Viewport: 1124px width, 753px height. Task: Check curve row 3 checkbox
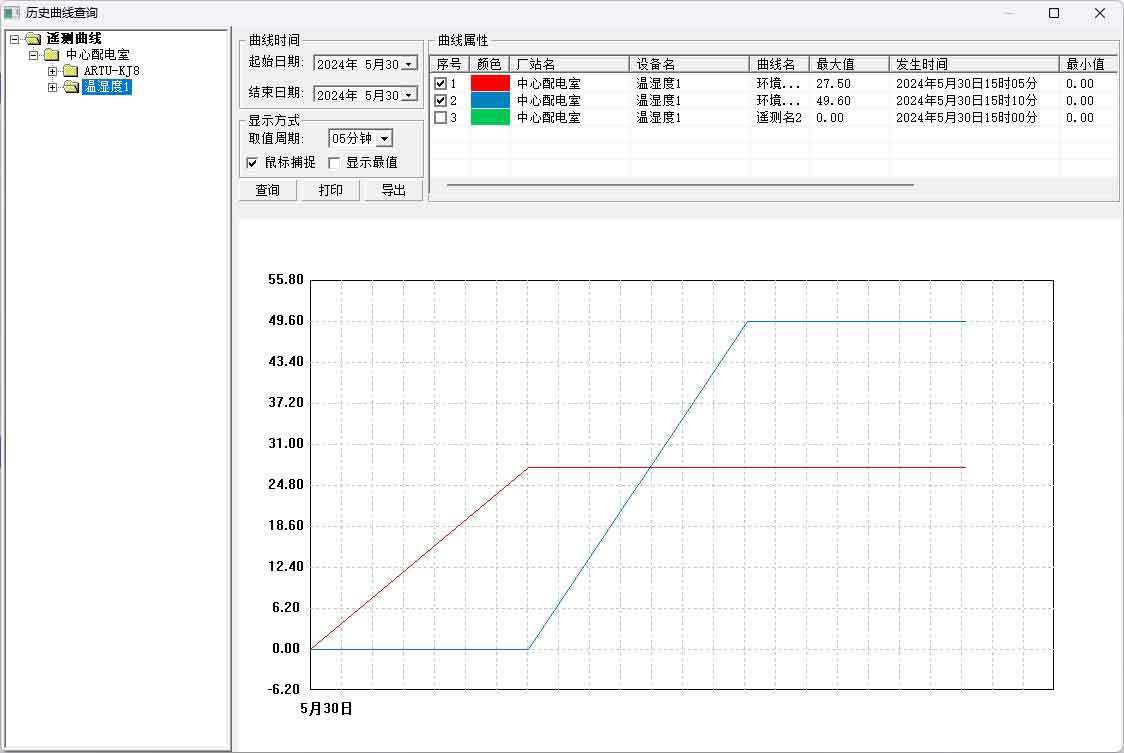coord(441,117)
